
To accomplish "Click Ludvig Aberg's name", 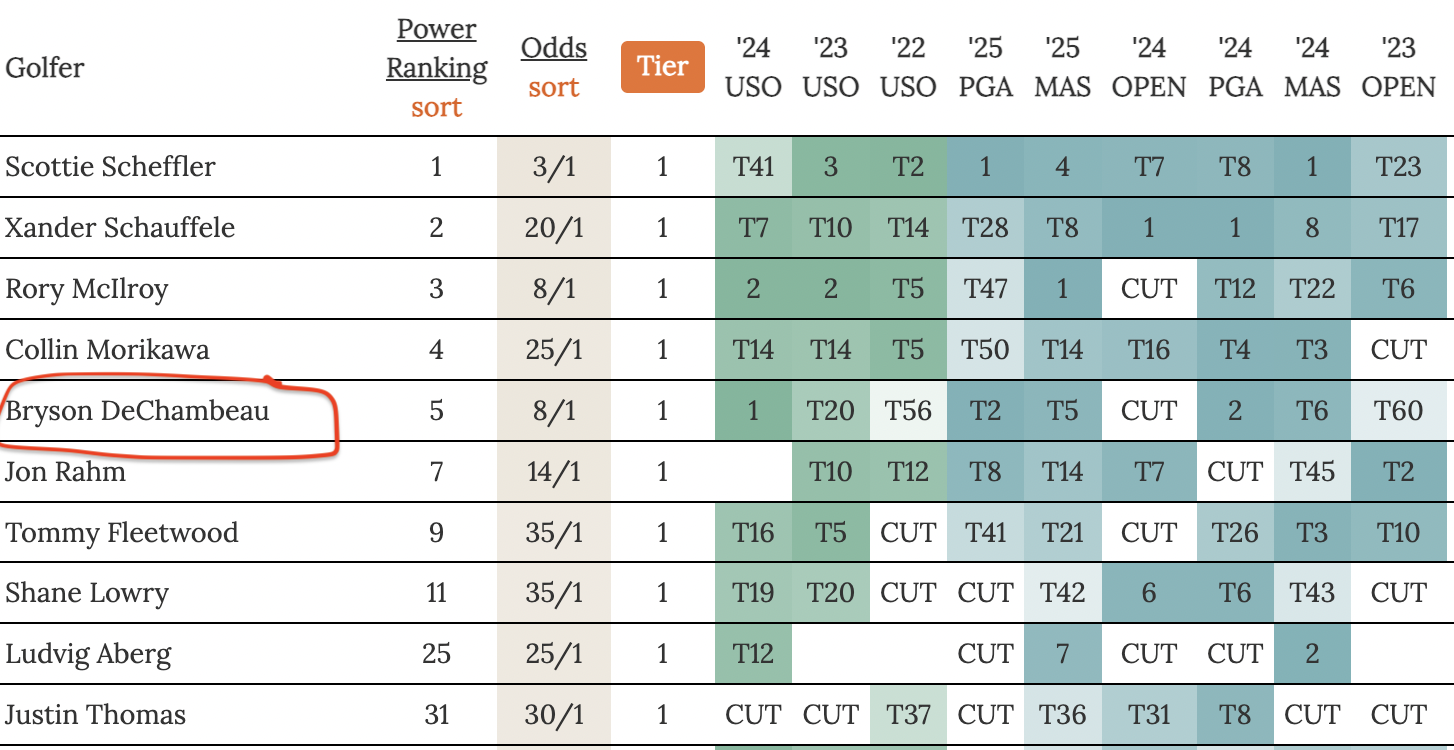I will click(x=89, y=654).
